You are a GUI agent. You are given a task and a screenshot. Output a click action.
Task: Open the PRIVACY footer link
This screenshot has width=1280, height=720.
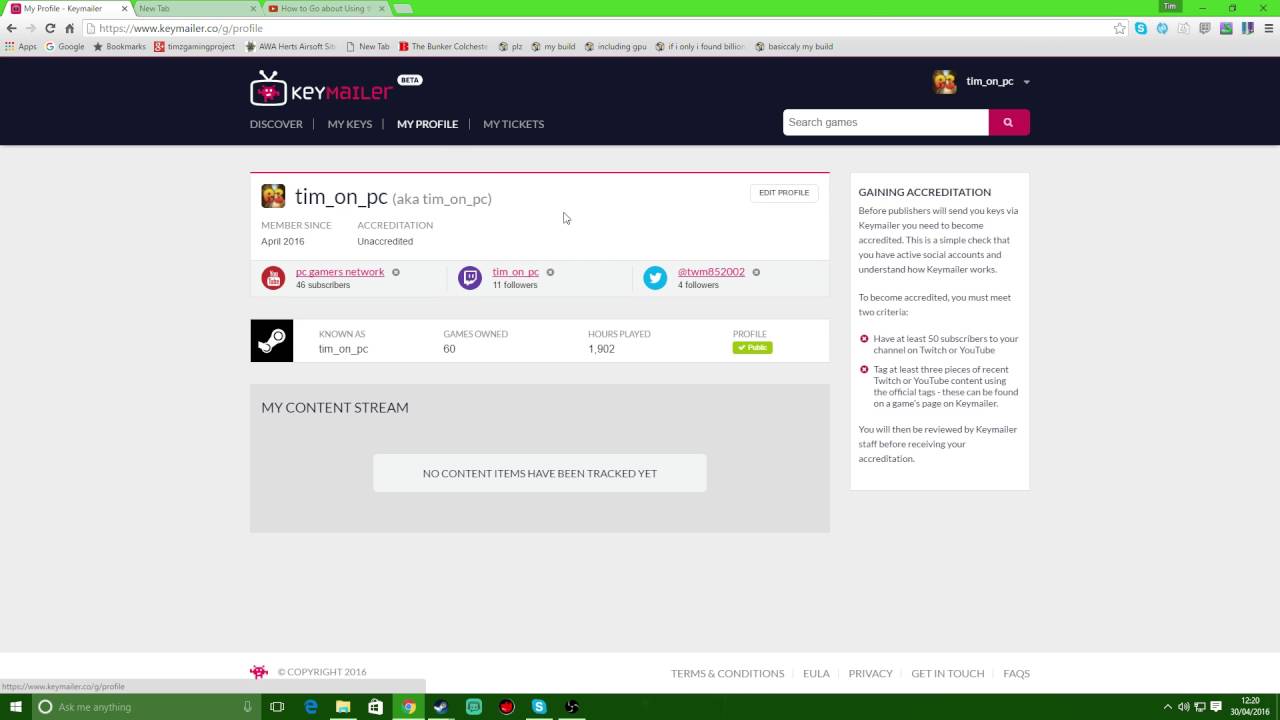click(x=870, y=673)
